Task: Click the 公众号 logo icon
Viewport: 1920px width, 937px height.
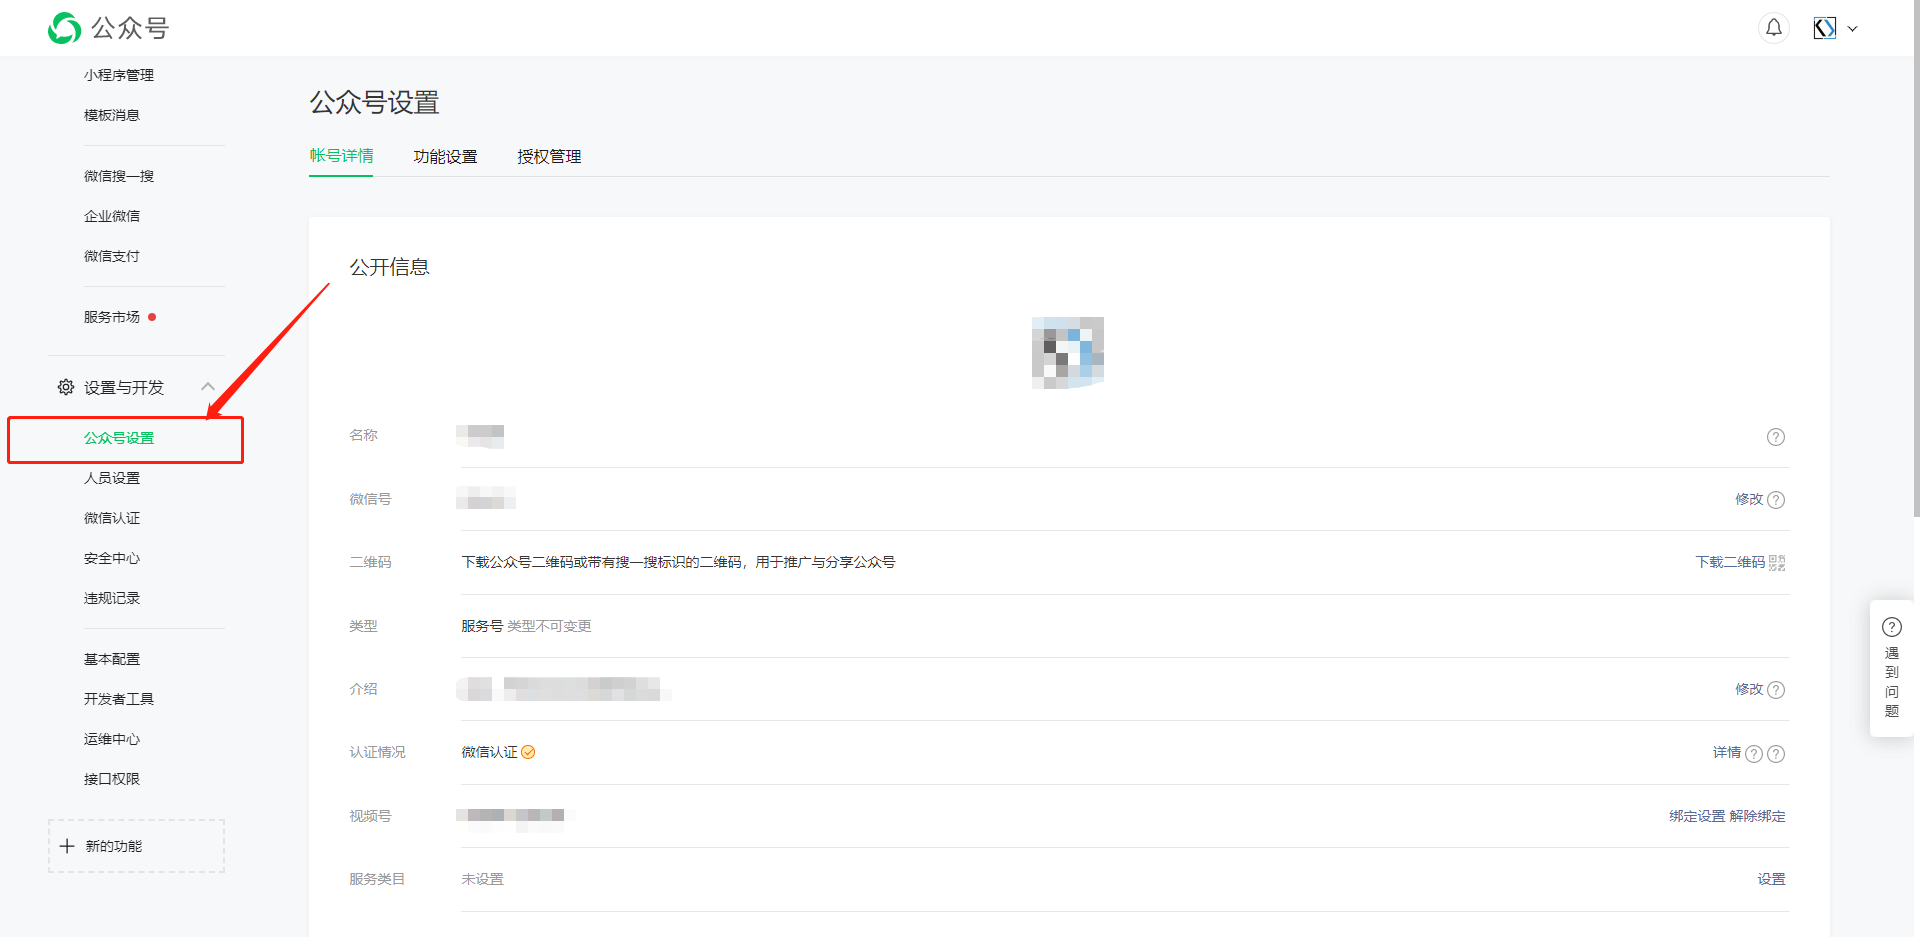Action: pyautogui.click(x=65, y=28)
